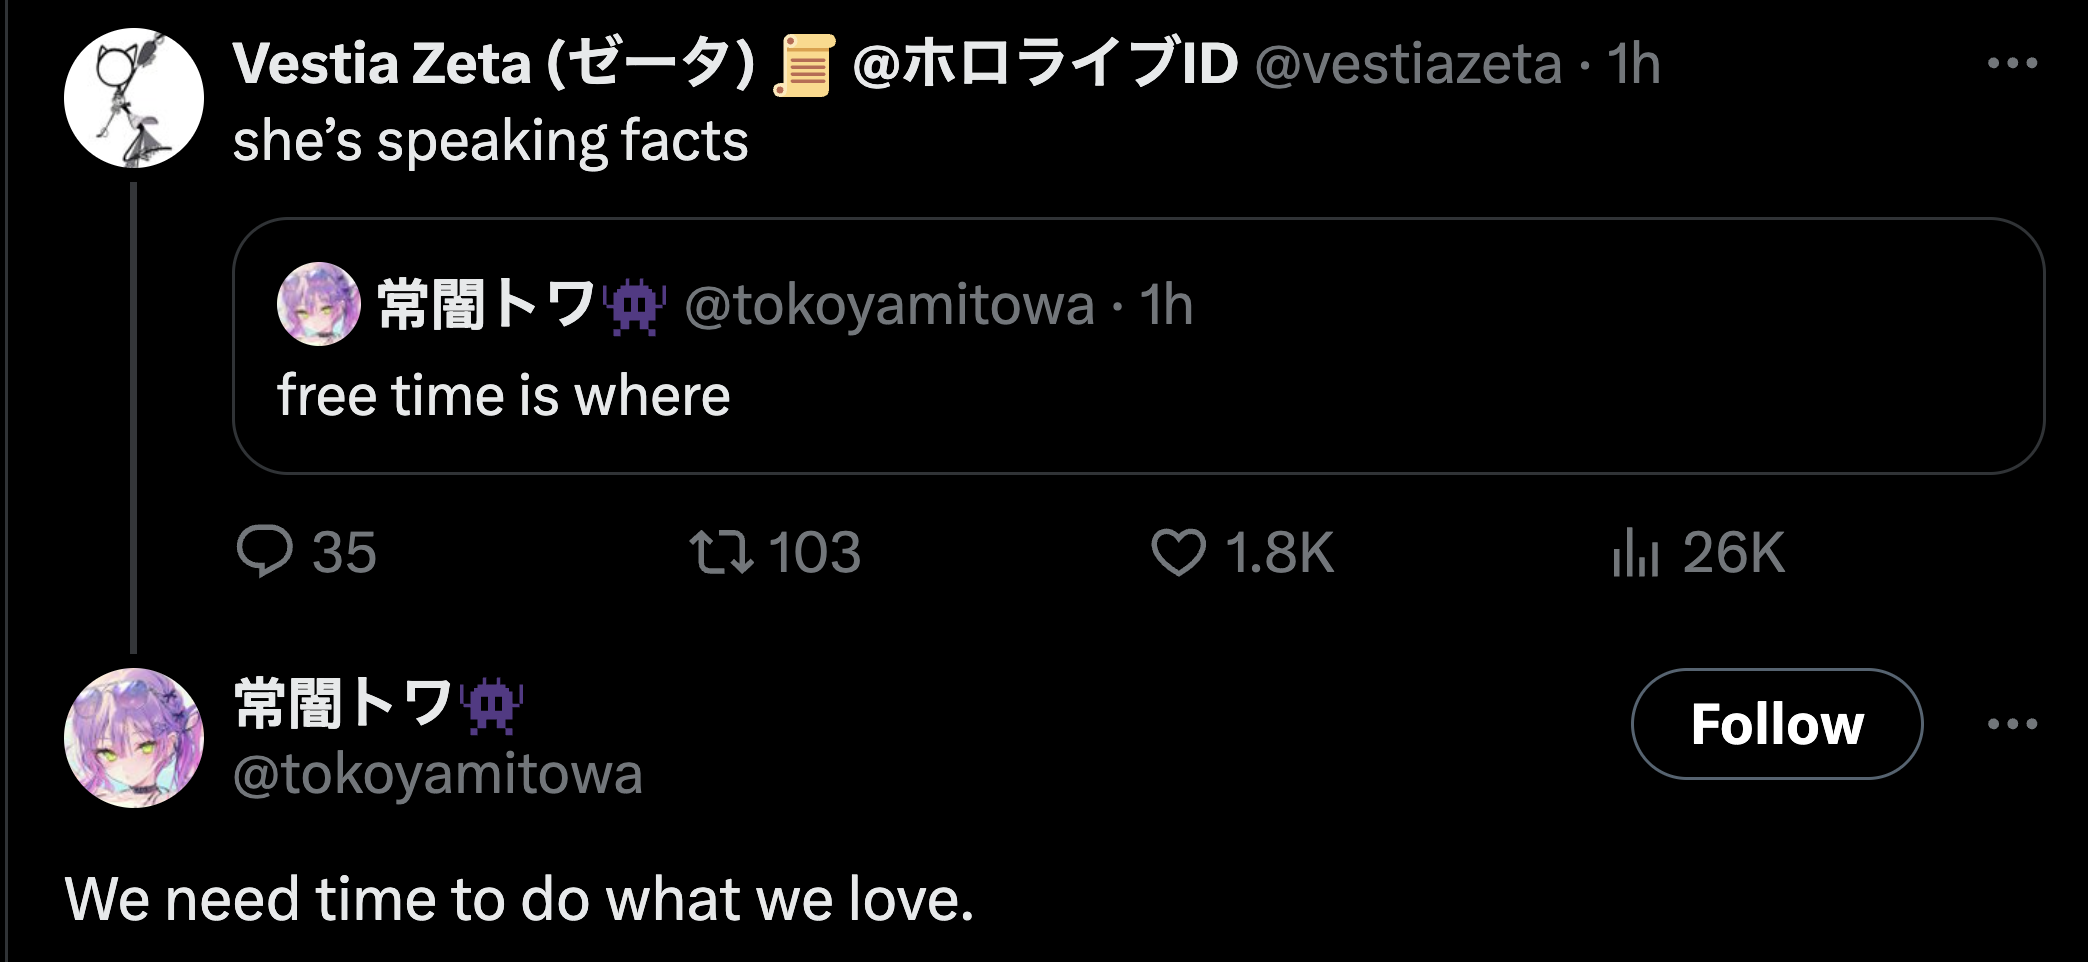This screenshot has width=2088, height=962.
Task: Open the quoted tweet "free time is where"
Action: point(1138,395)
